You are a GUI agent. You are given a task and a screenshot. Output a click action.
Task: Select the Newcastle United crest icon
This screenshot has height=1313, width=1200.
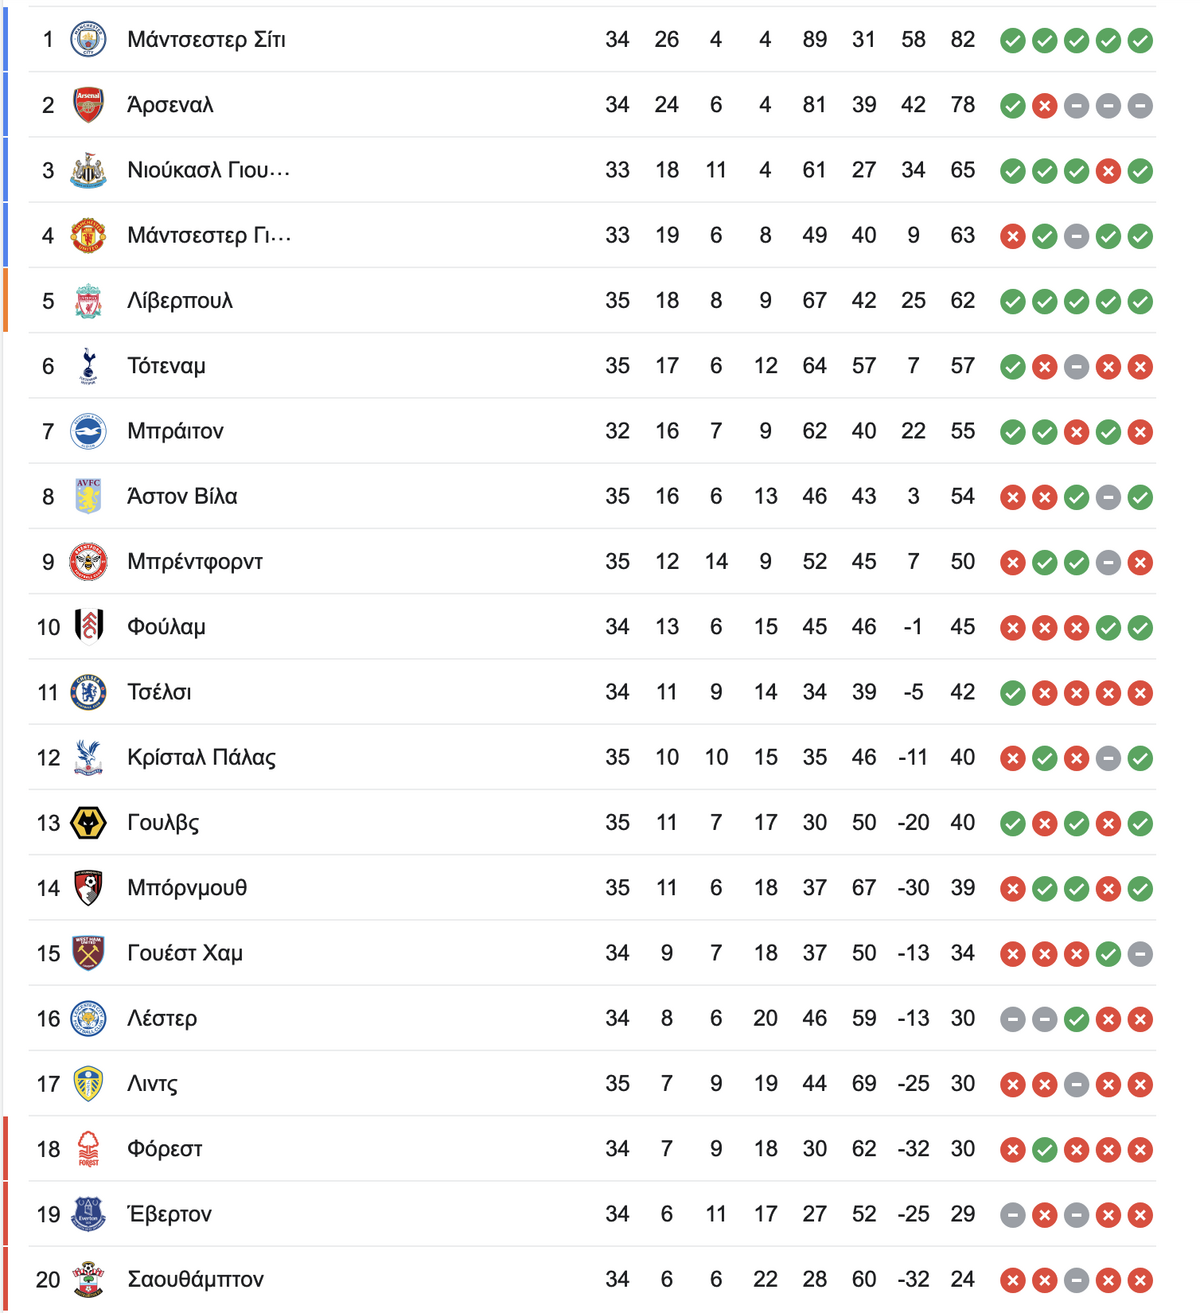tap(88, 170)
